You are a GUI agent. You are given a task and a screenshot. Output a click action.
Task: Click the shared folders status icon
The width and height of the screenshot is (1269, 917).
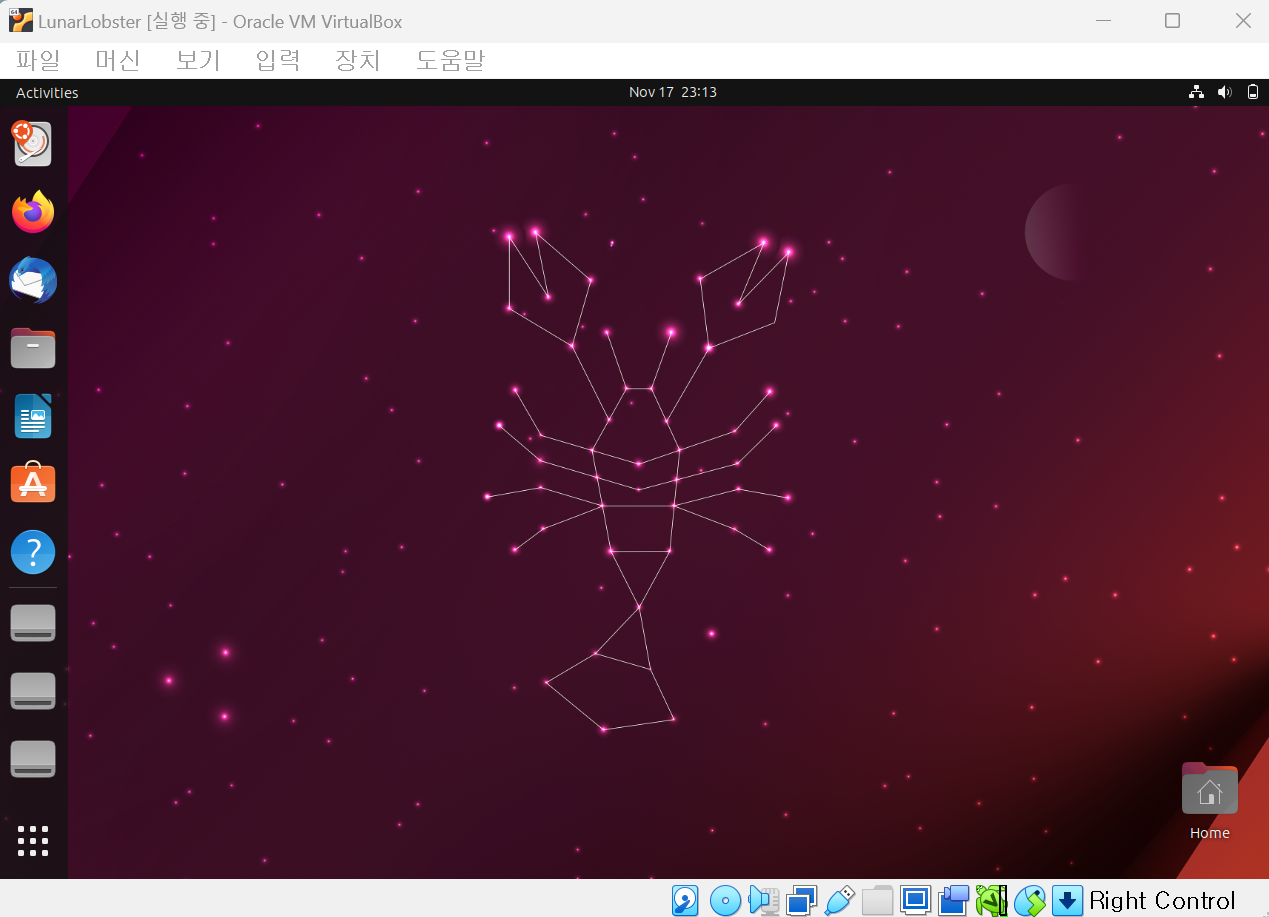pyautogui.click(x=877, y=901)
